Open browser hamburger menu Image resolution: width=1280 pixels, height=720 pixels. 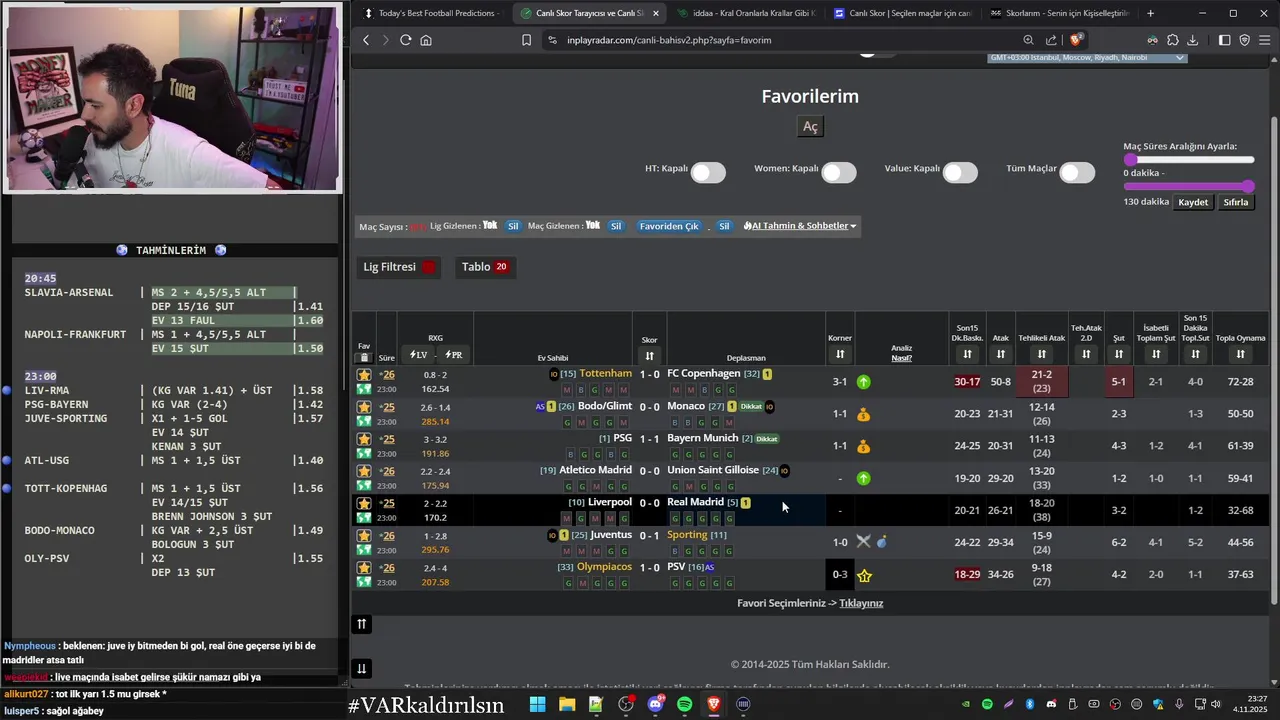(x=1264, y=40)
